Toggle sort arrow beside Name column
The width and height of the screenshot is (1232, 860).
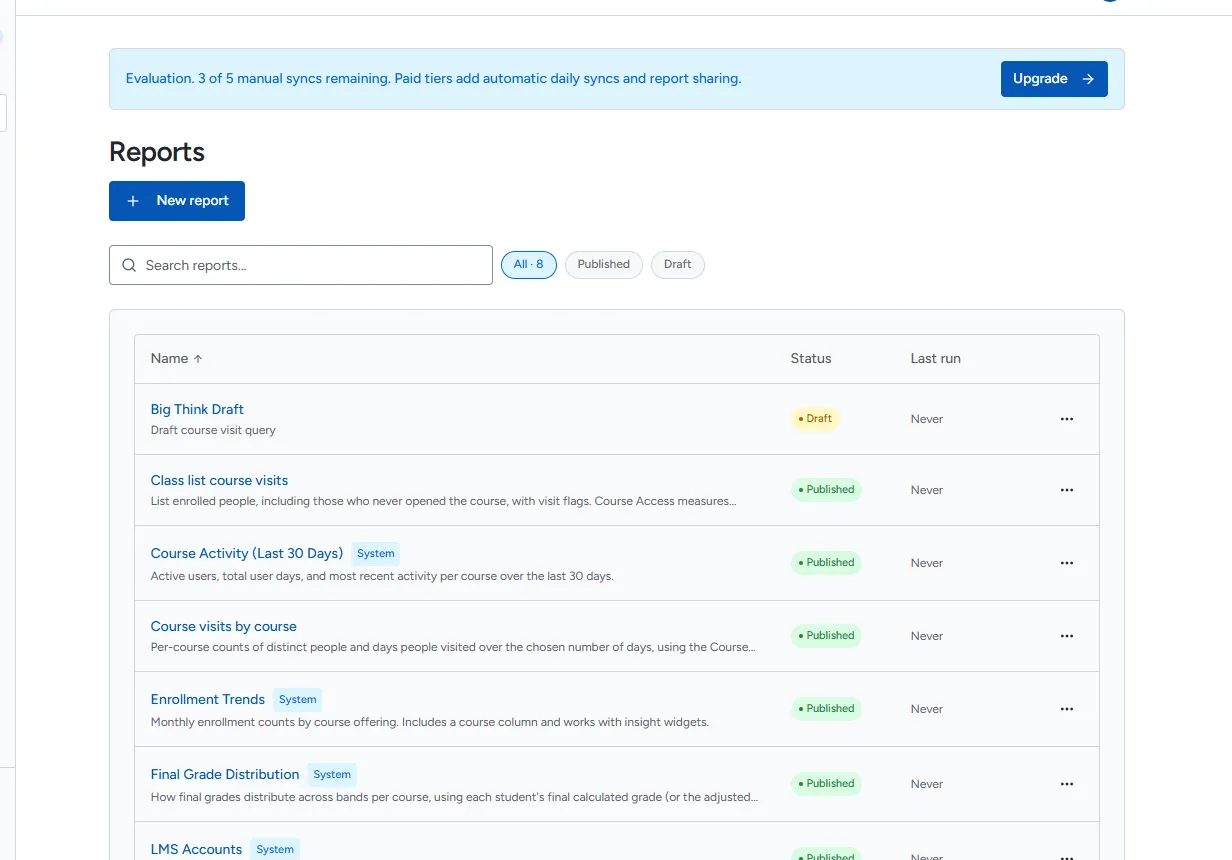[x=198, y=359]
